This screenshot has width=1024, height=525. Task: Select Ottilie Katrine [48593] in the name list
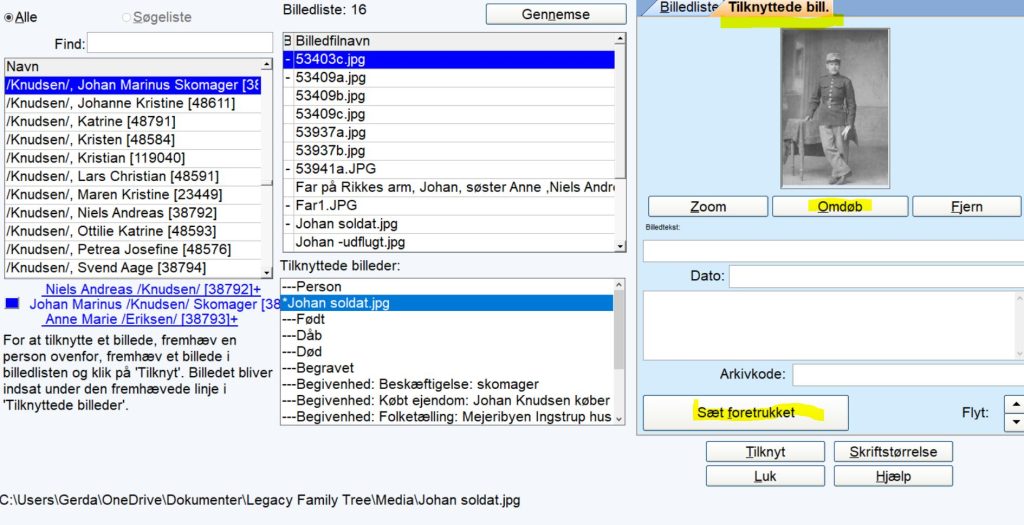[133, 231]
